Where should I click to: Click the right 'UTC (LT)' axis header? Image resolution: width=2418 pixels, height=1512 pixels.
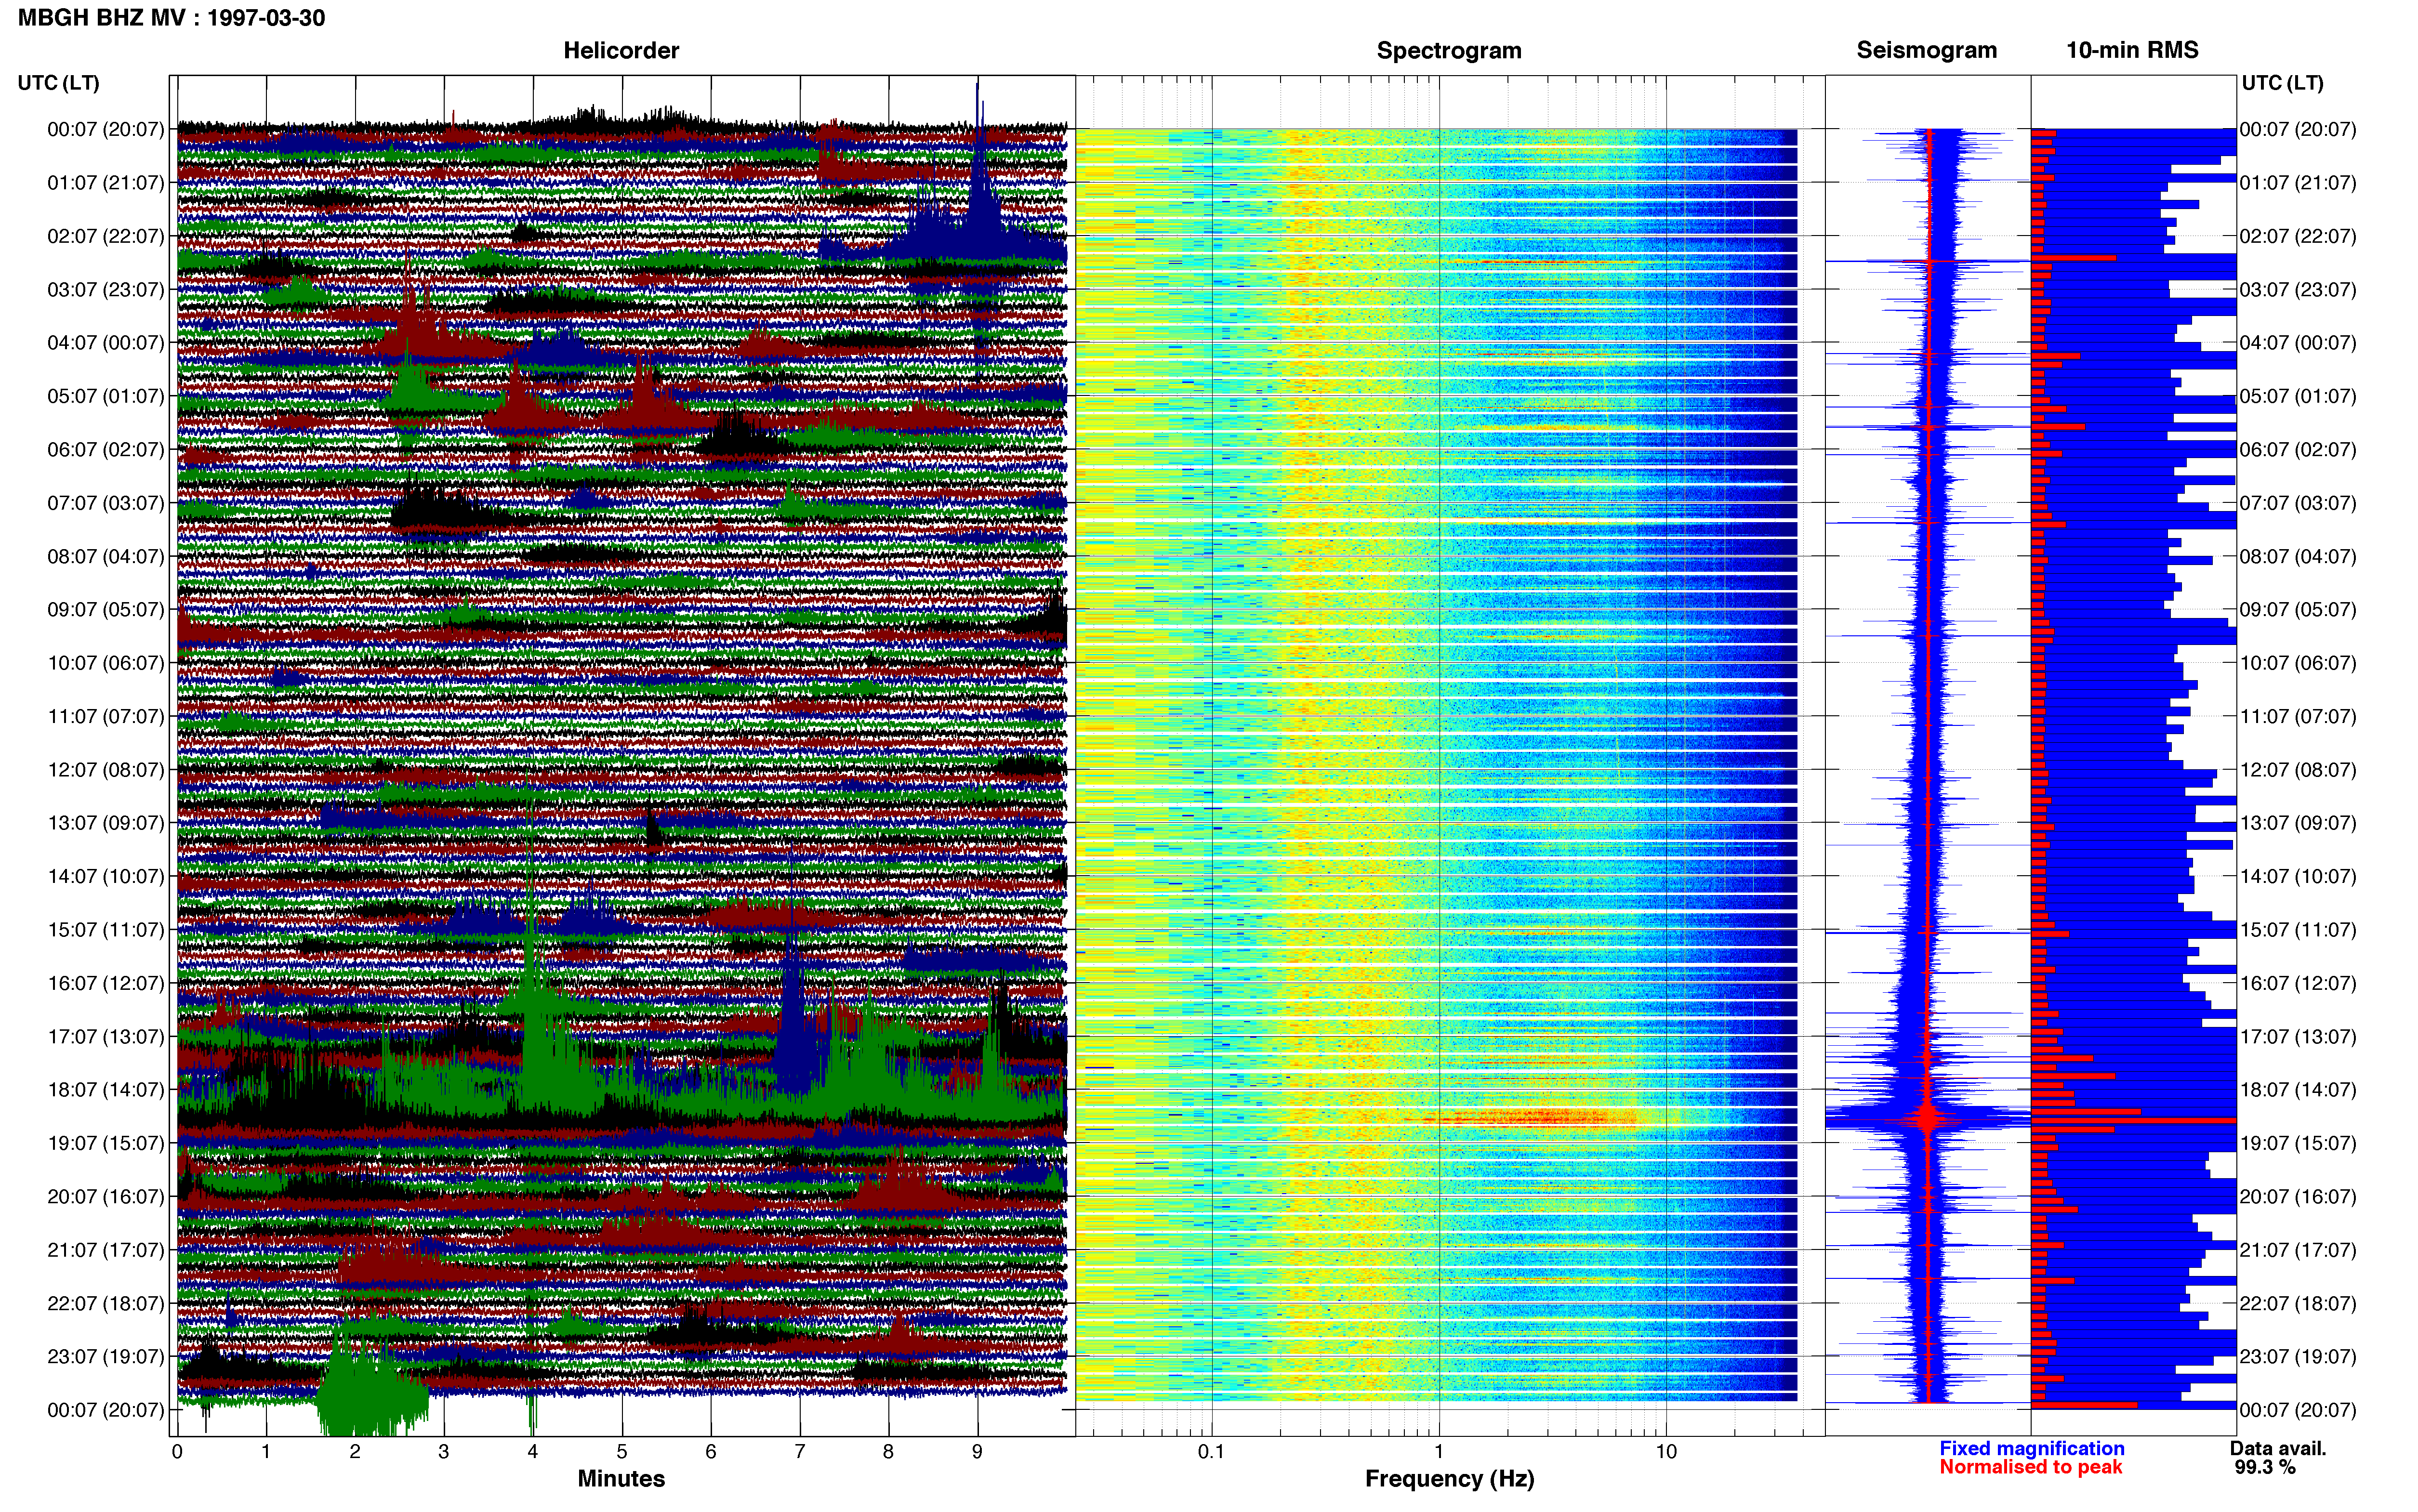[2282, 83]
